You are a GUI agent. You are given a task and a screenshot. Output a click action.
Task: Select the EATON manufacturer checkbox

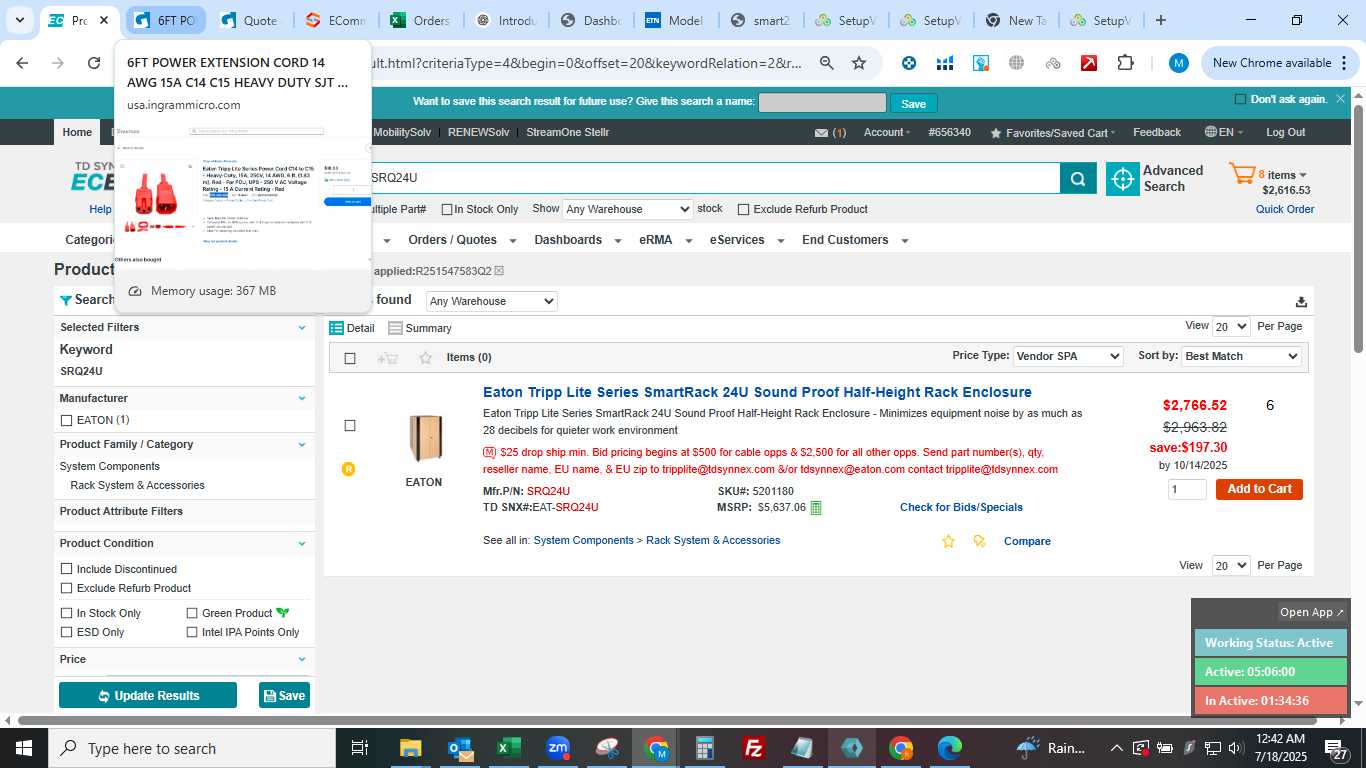[67, 421]
